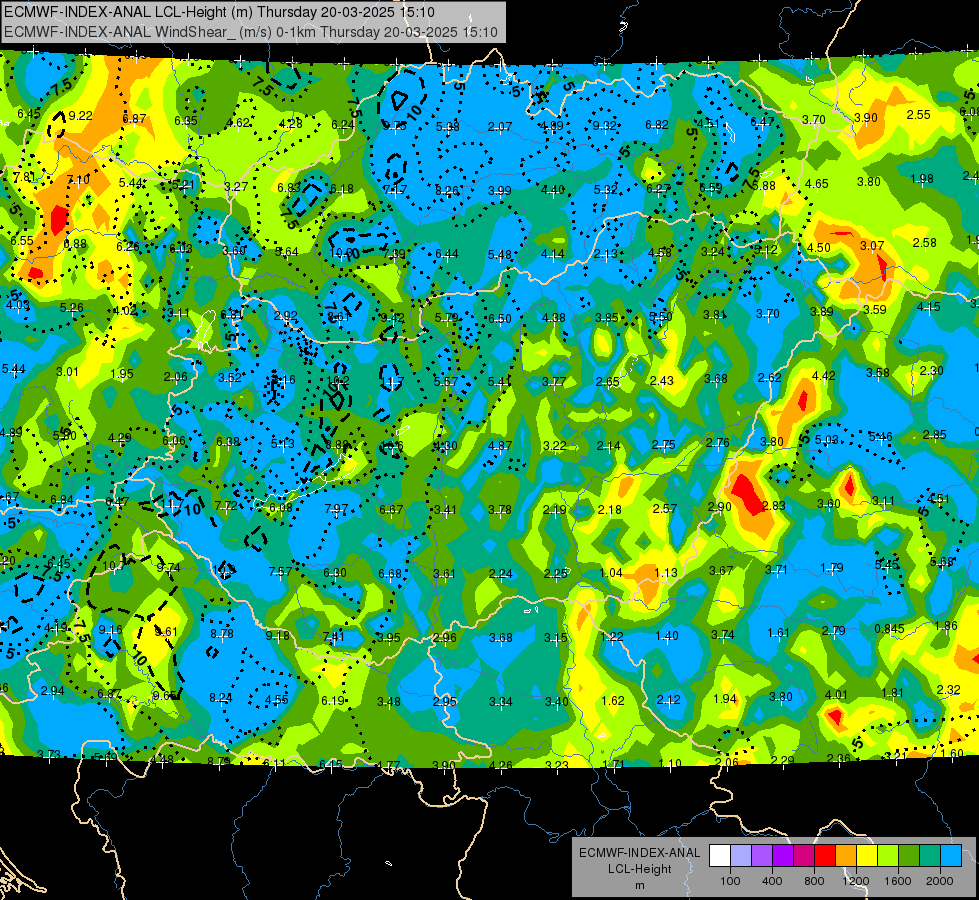Viewport: 979px width, 900px height.
Task: Click the light lavender legend swatch
Action: [741, 855]
